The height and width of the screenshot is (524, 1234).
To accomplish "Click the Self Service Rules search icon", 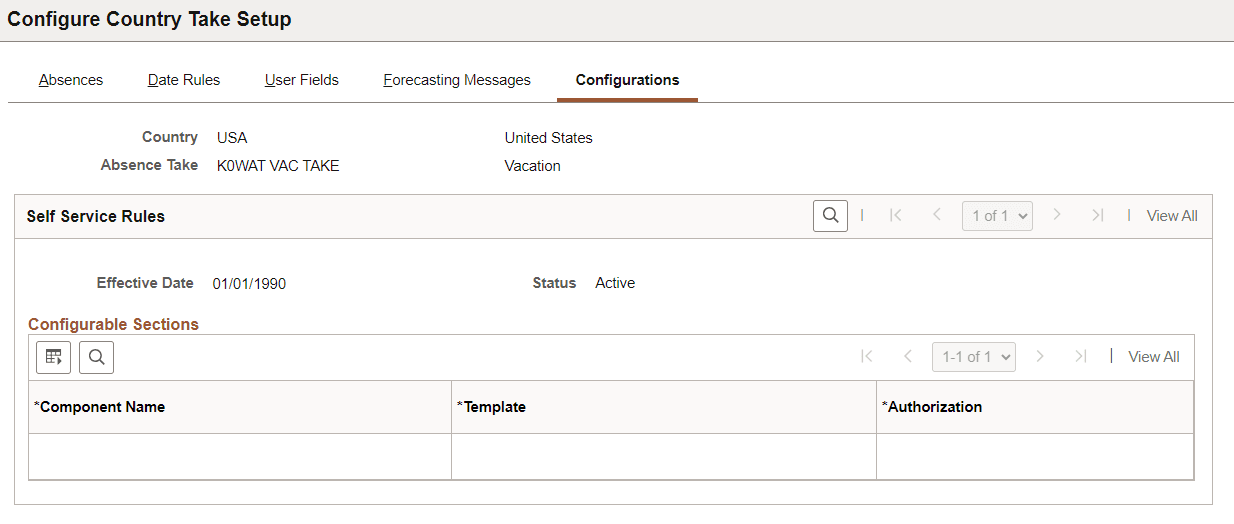I will click(830, 216).
